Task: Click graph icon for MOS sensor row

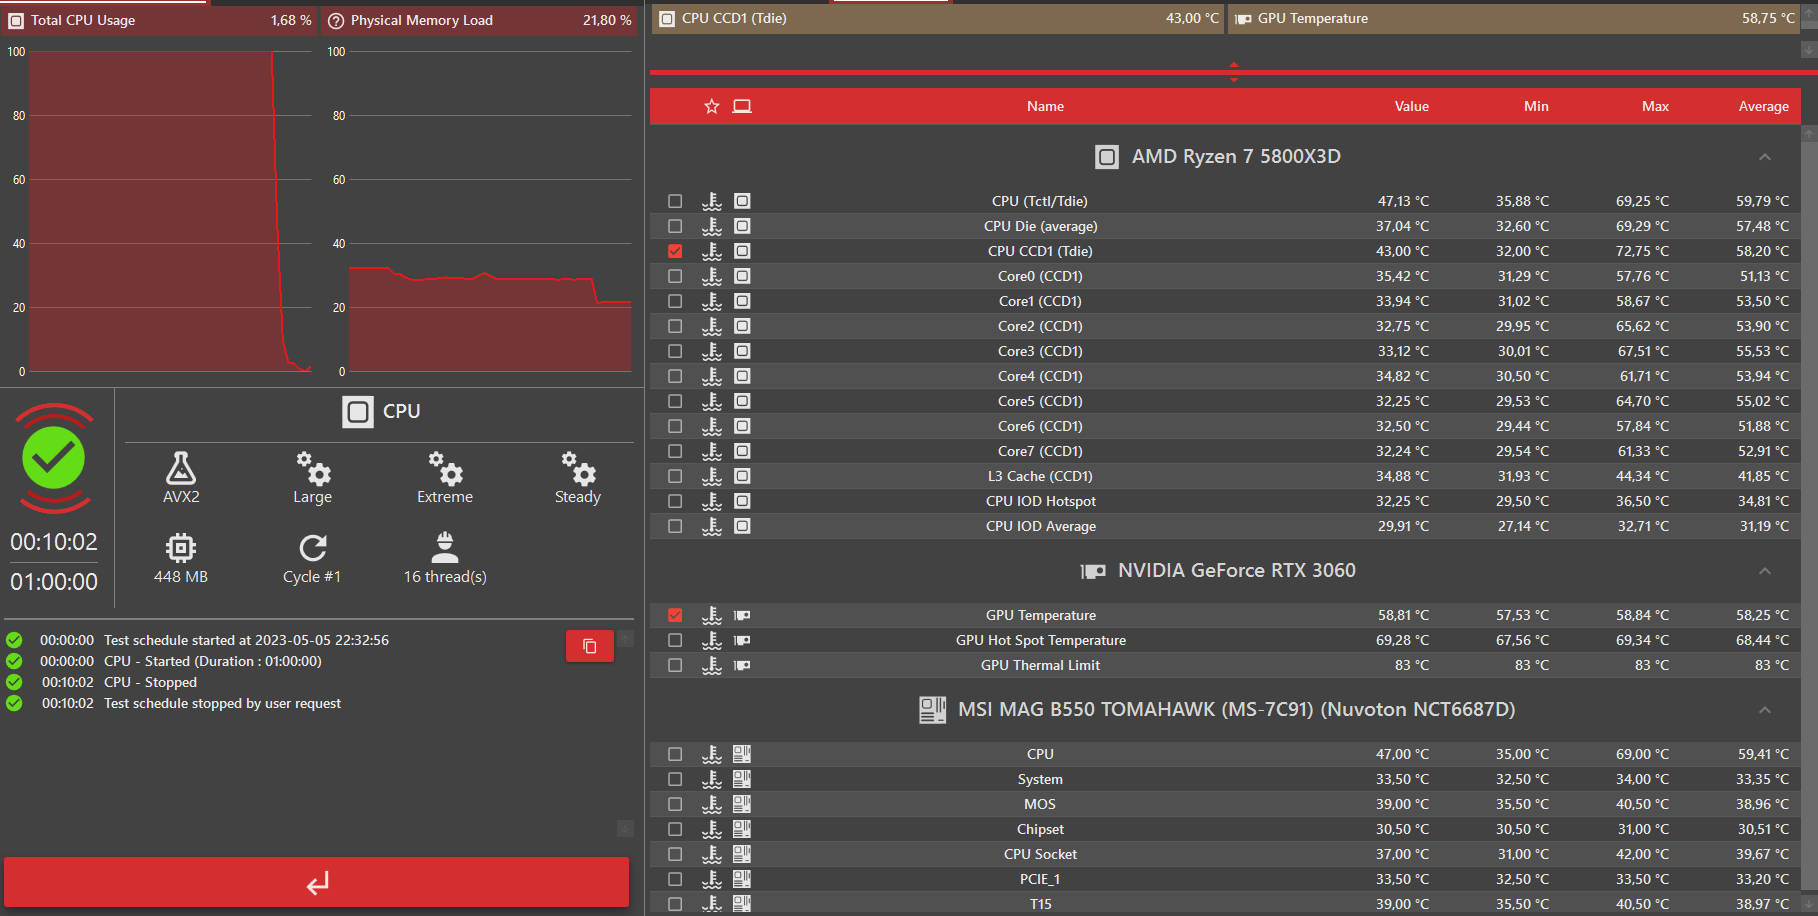Action: click(712, 804)
